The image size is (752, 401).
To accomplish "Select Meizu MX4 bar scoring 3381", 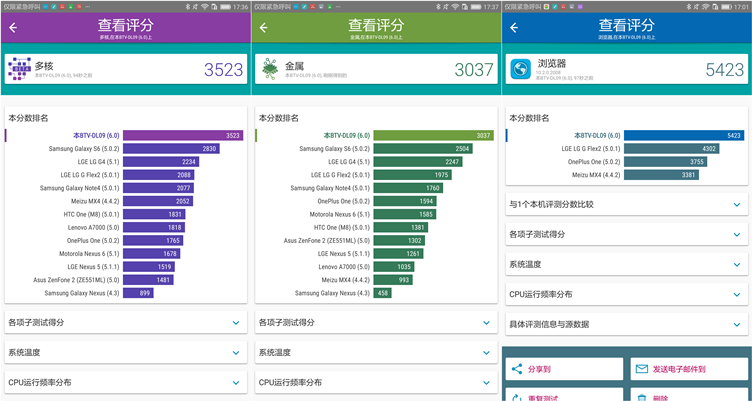I will pos(661,175).
